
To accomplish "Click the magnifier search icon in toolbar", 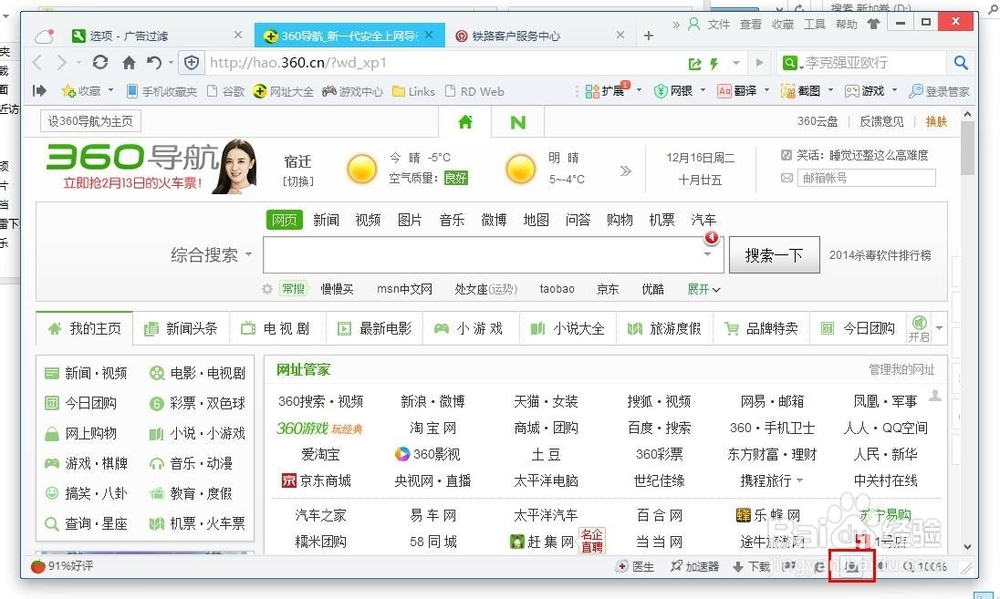I will 961,63.
